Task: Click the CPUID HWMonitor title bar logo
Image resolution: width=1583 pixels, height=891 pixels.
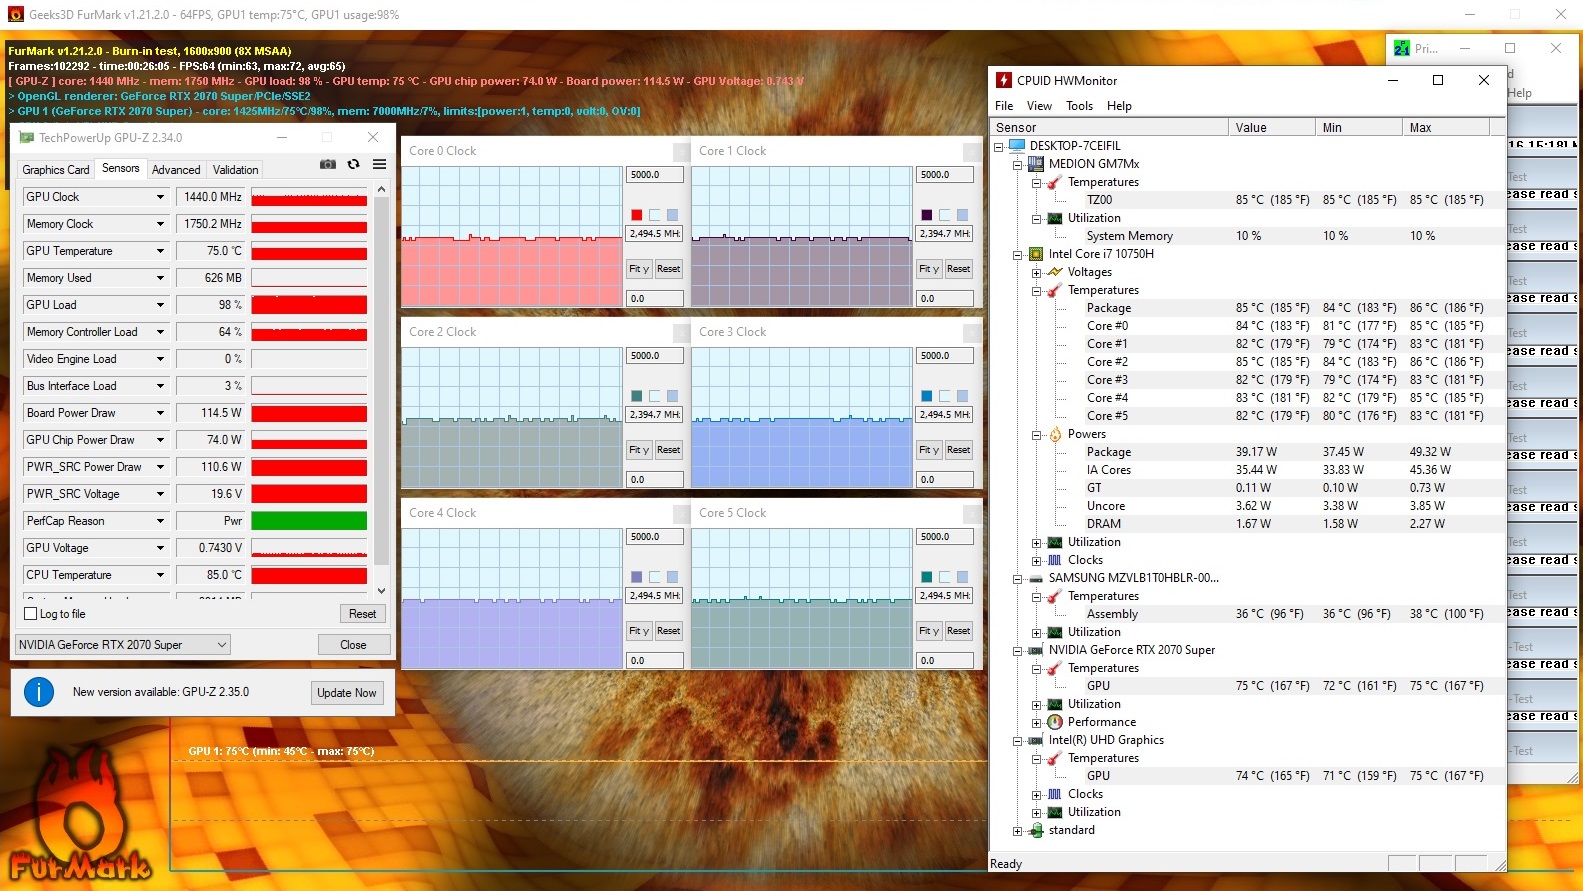Action: [1004, 80]
